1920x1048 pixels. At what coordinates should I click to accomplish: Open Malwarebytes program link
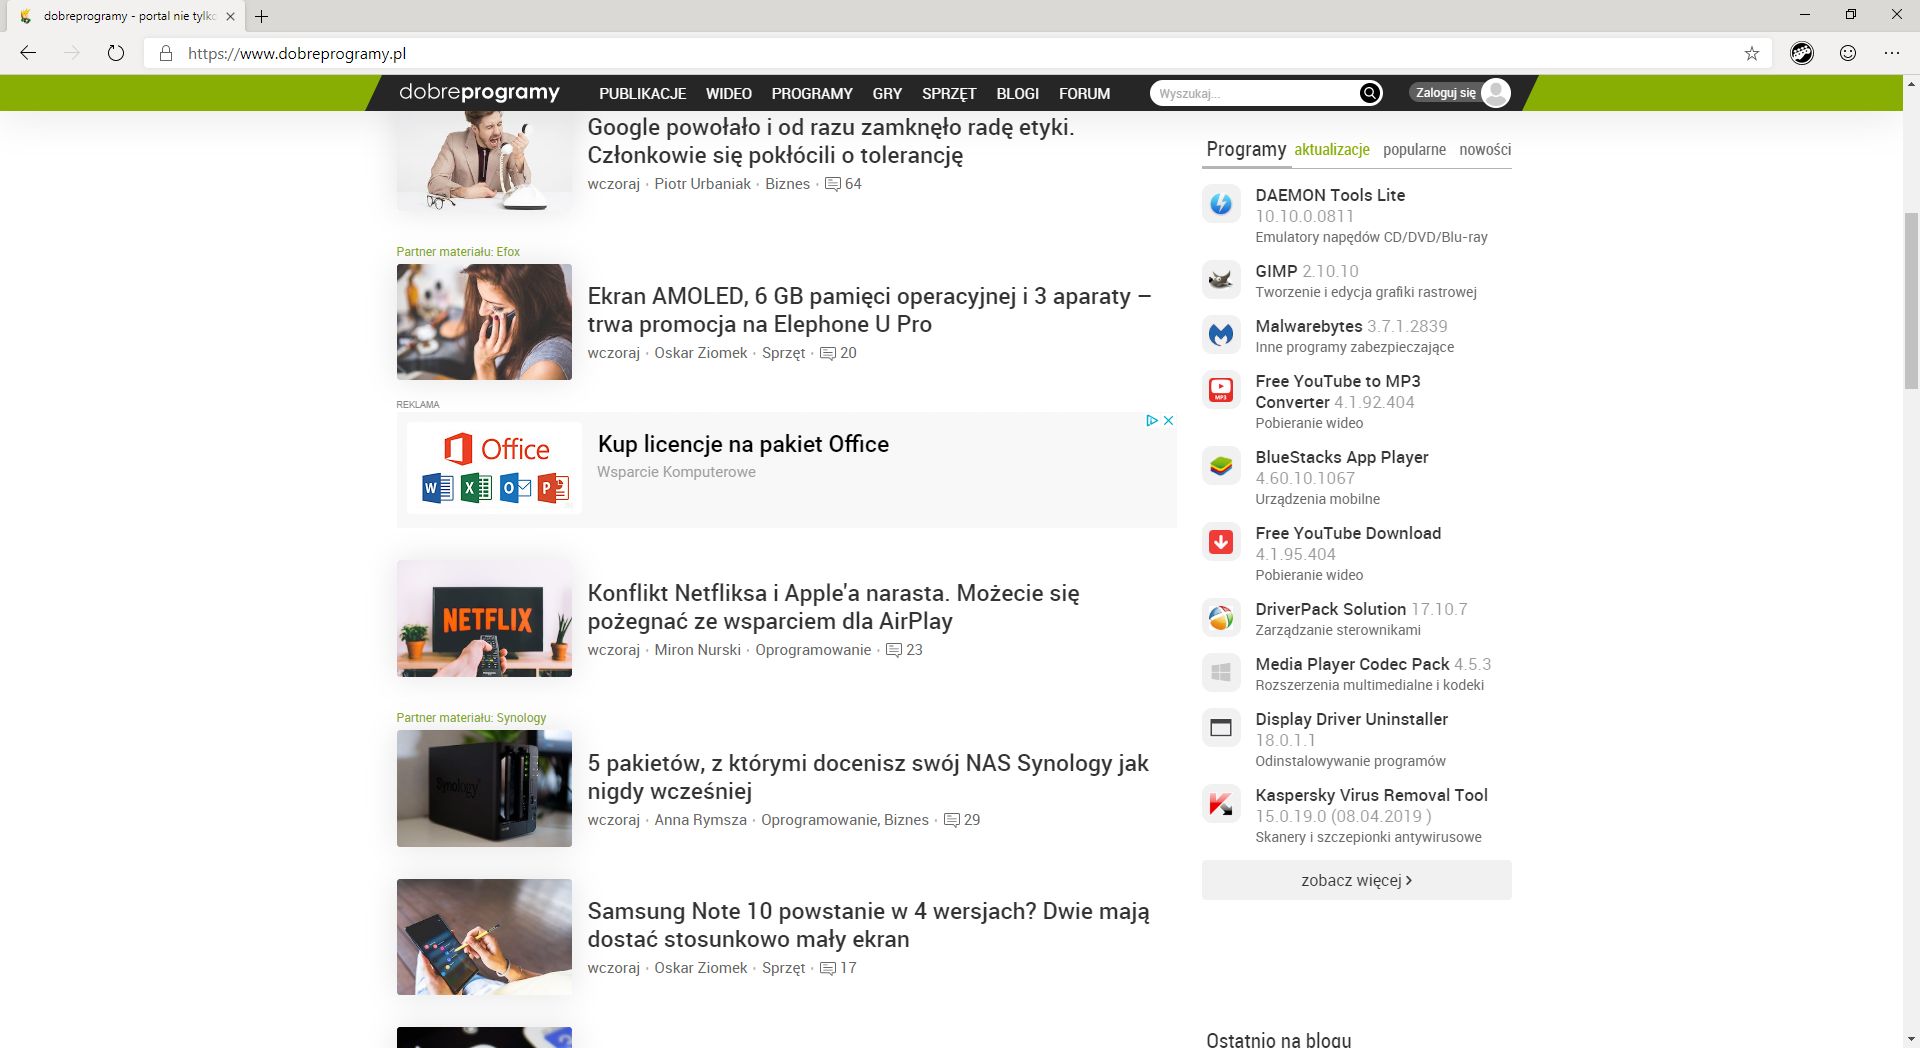pyautogui.click(x=1351, y=326)
